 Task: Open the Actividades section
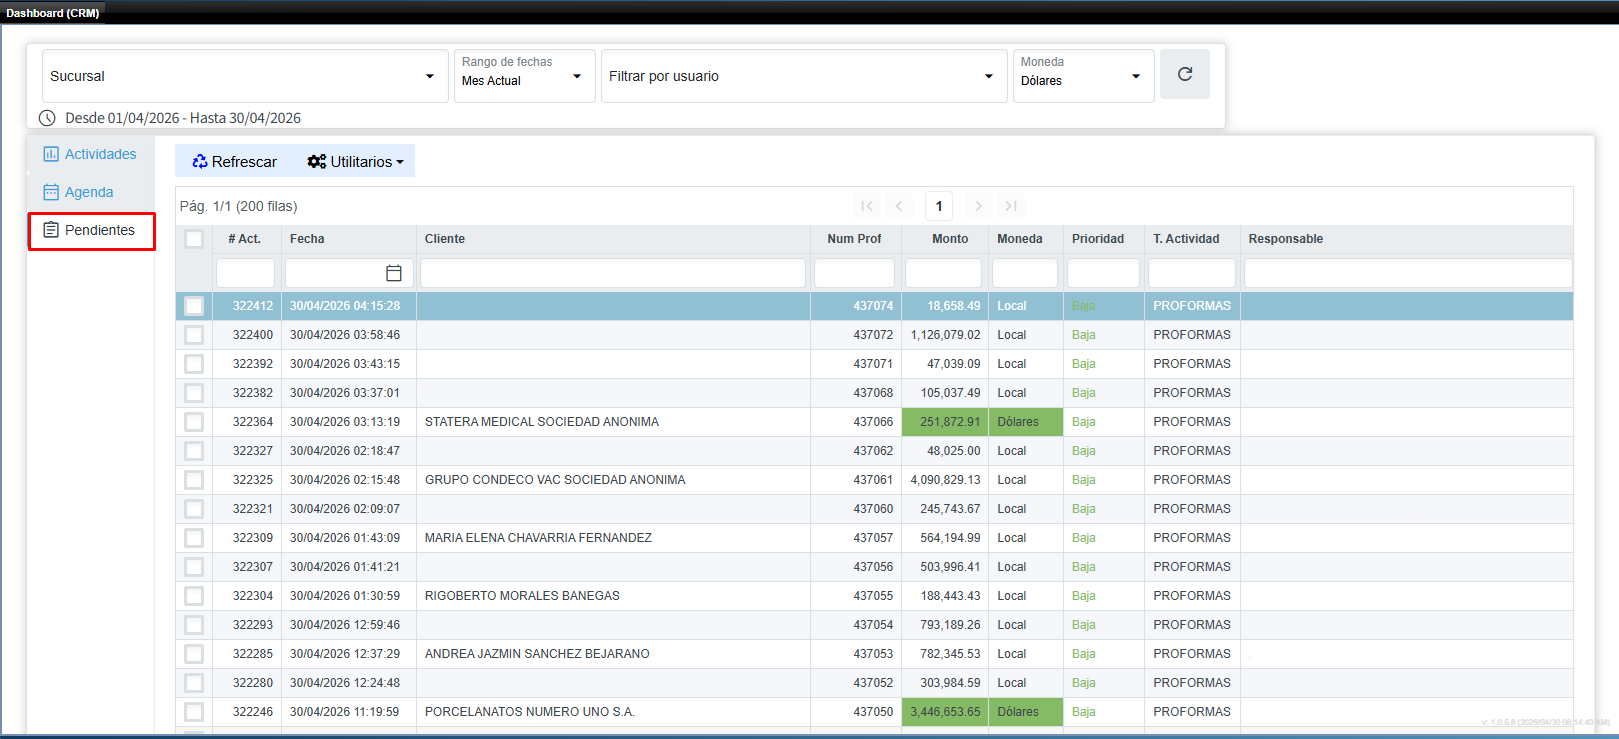click(x=90, y=154)
